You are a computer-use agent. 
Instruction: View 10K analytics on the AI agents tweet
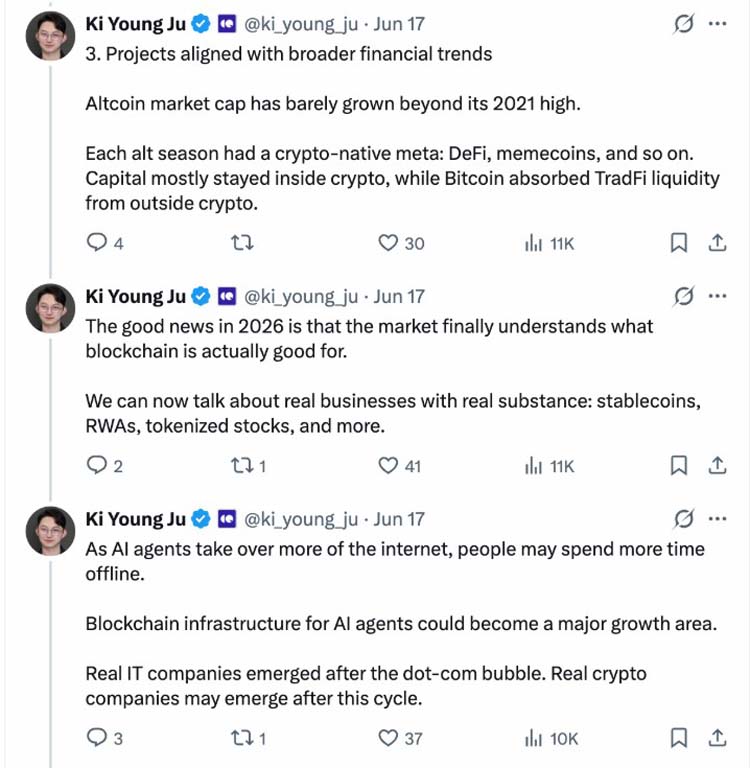pyautogui.click(x=551, y=738)
